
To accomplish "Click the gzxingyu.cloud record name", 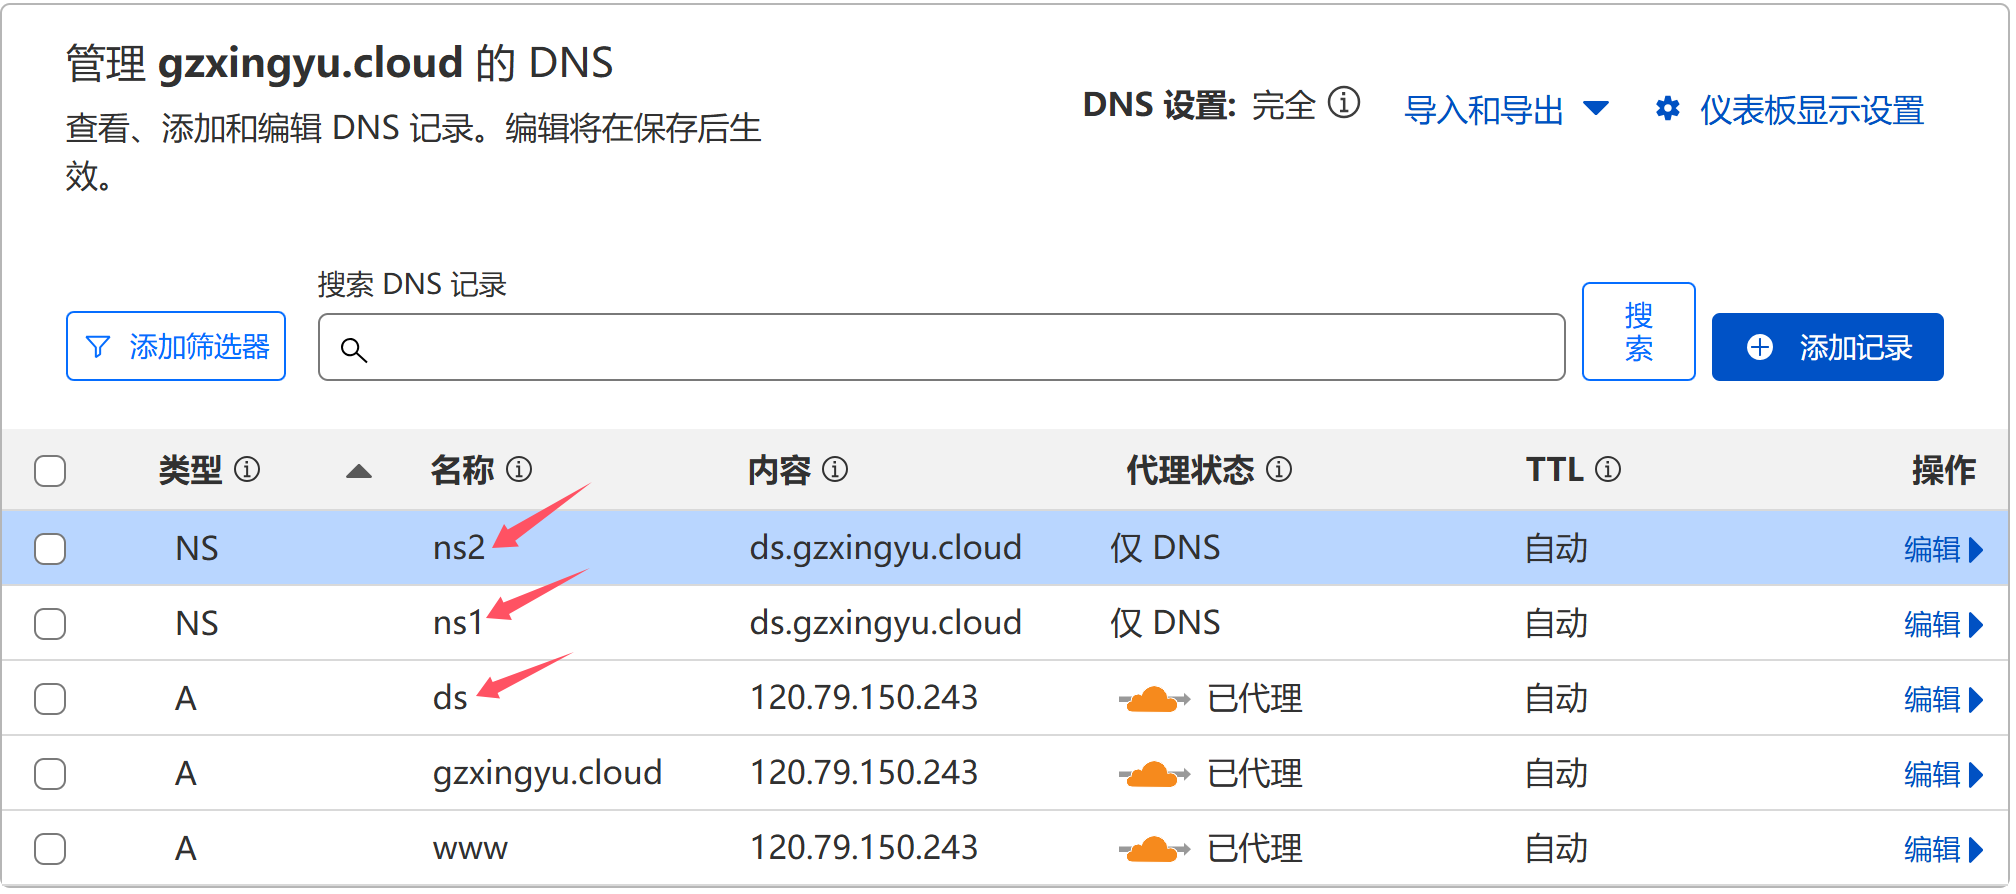I will tap(547, 773).
